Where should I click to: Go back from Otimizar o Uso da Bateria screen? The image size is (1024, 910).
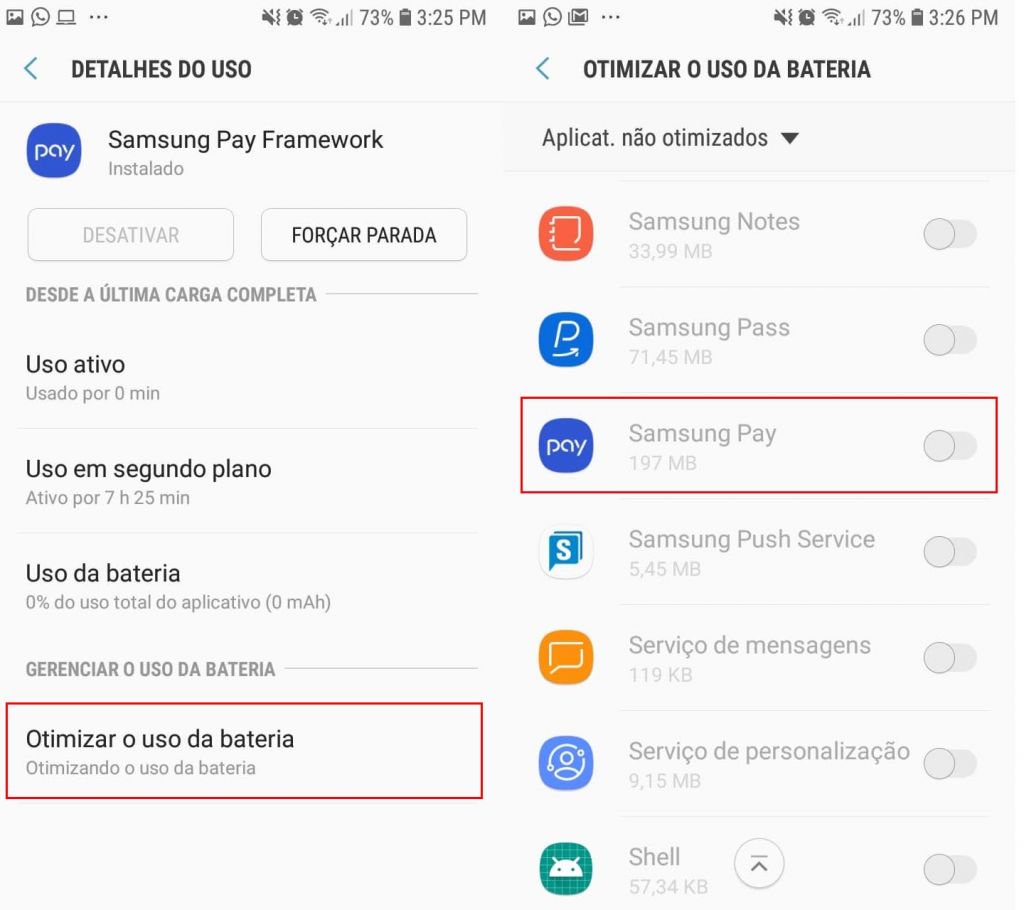(x=543, y=69)
